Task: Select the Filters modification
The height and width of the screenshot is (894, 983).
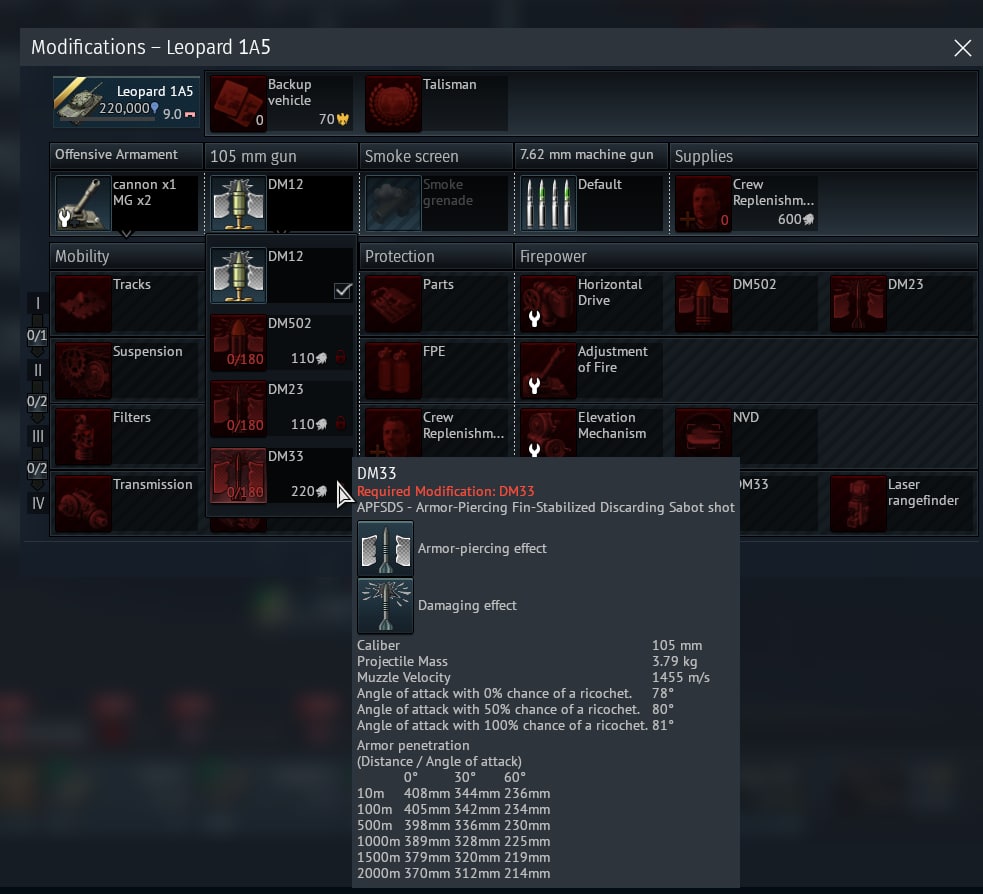Action: pos(127,437)
